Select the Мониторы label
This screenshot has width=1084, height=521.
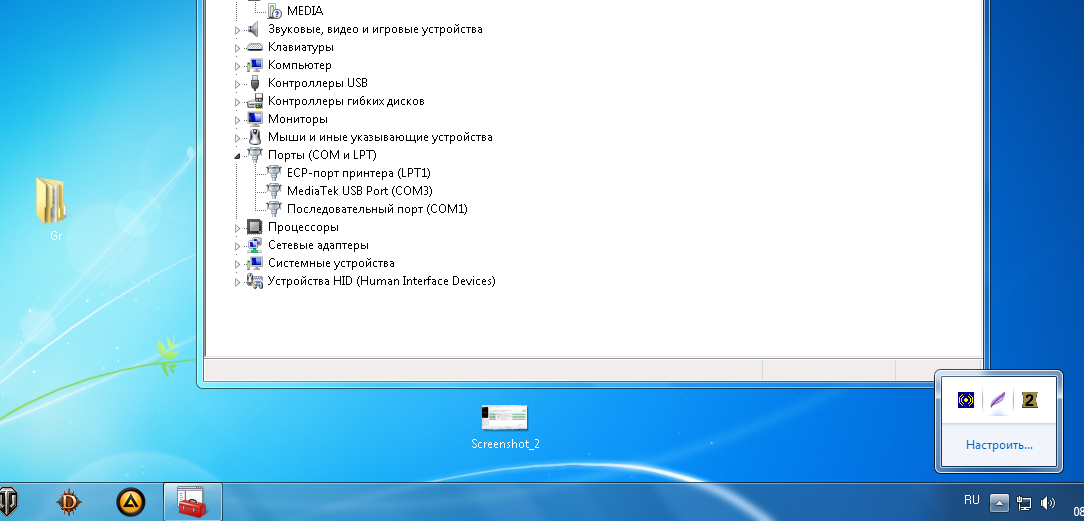pyautogui.click(x=298, y=119)
